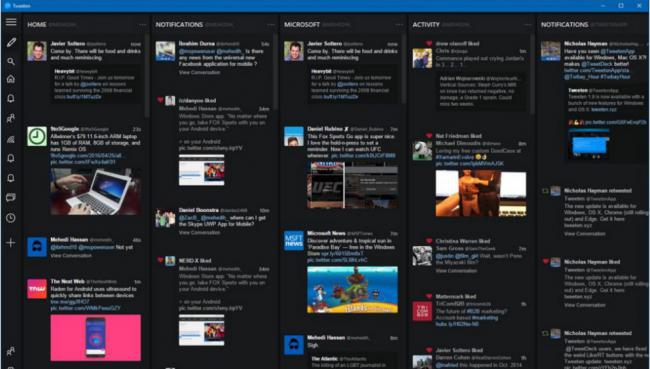This screenshot has width=650, height=369.
Task: Select the HOME column header
Action: [37, 25]
